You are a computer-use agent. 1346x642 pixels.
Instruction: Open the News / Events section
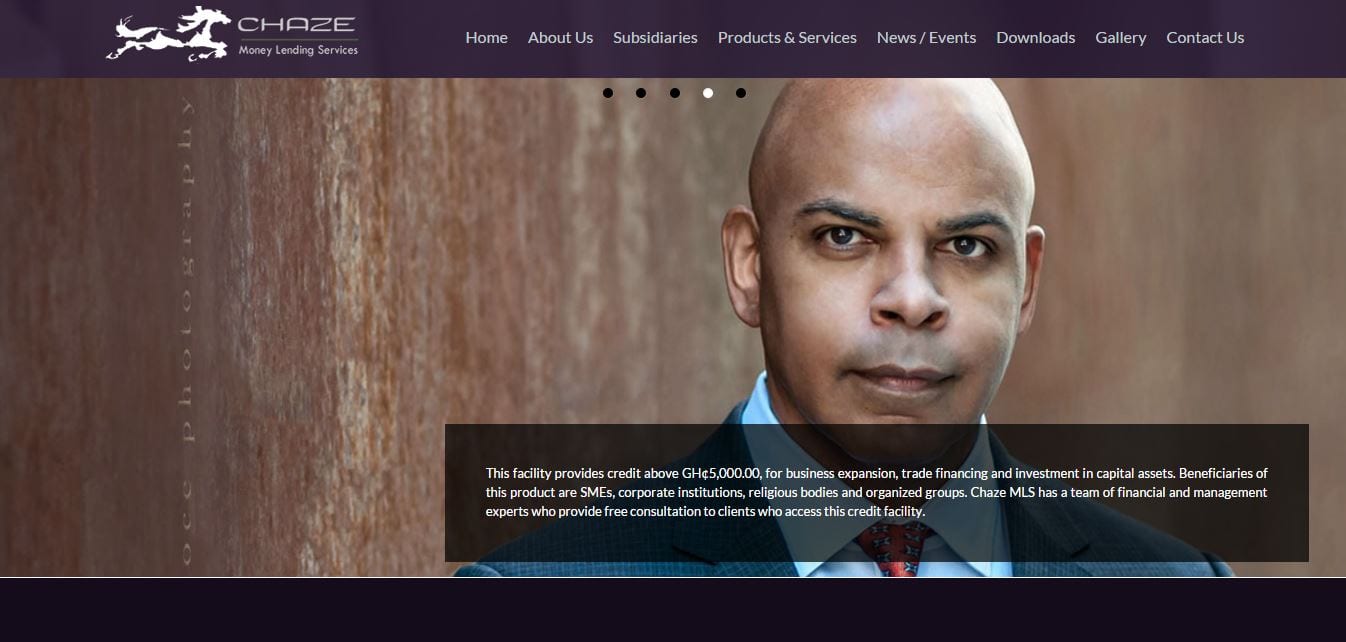(926, 37)
